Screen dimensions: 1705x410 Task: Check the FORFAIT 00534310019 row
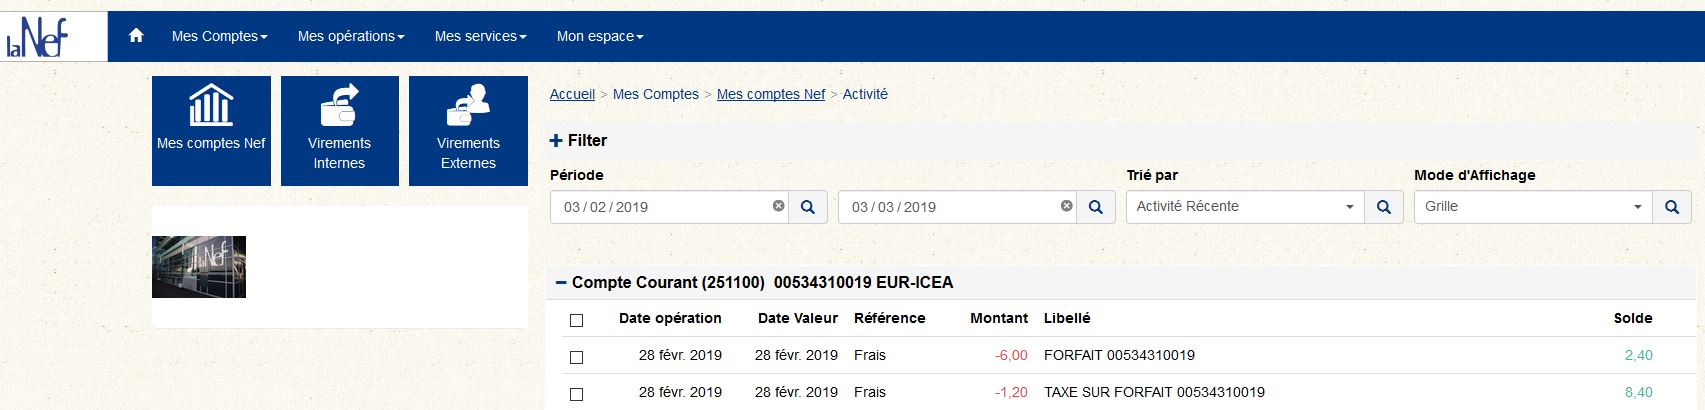pos(576,357)
